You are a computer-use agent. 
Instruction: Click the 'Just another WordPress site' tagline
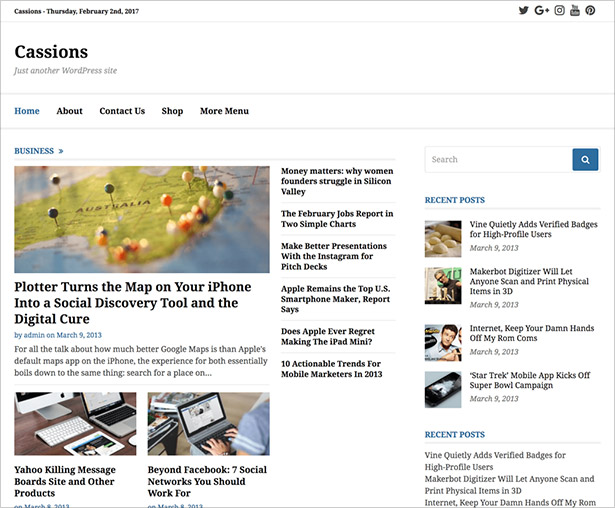(x=66, y=71)
